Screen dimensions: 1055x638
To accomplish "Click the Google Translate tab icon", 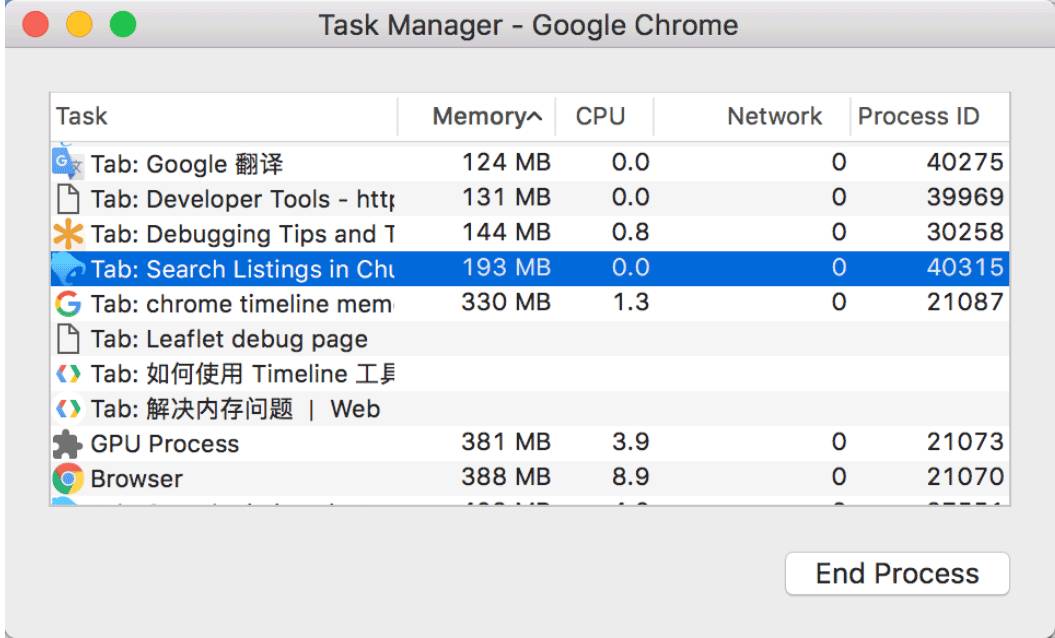I will [66, 163].
